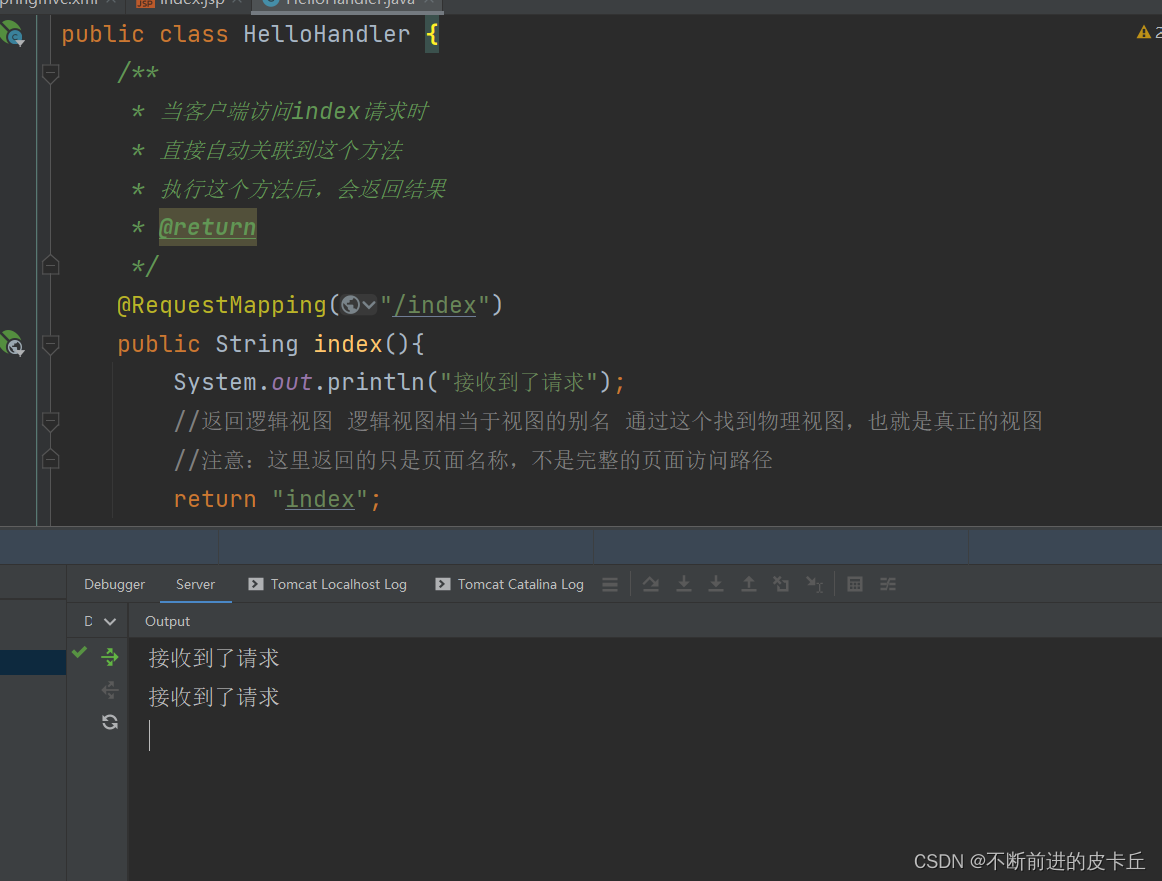Click the "/index" URL link in @RequestMapping

(434, 305)
